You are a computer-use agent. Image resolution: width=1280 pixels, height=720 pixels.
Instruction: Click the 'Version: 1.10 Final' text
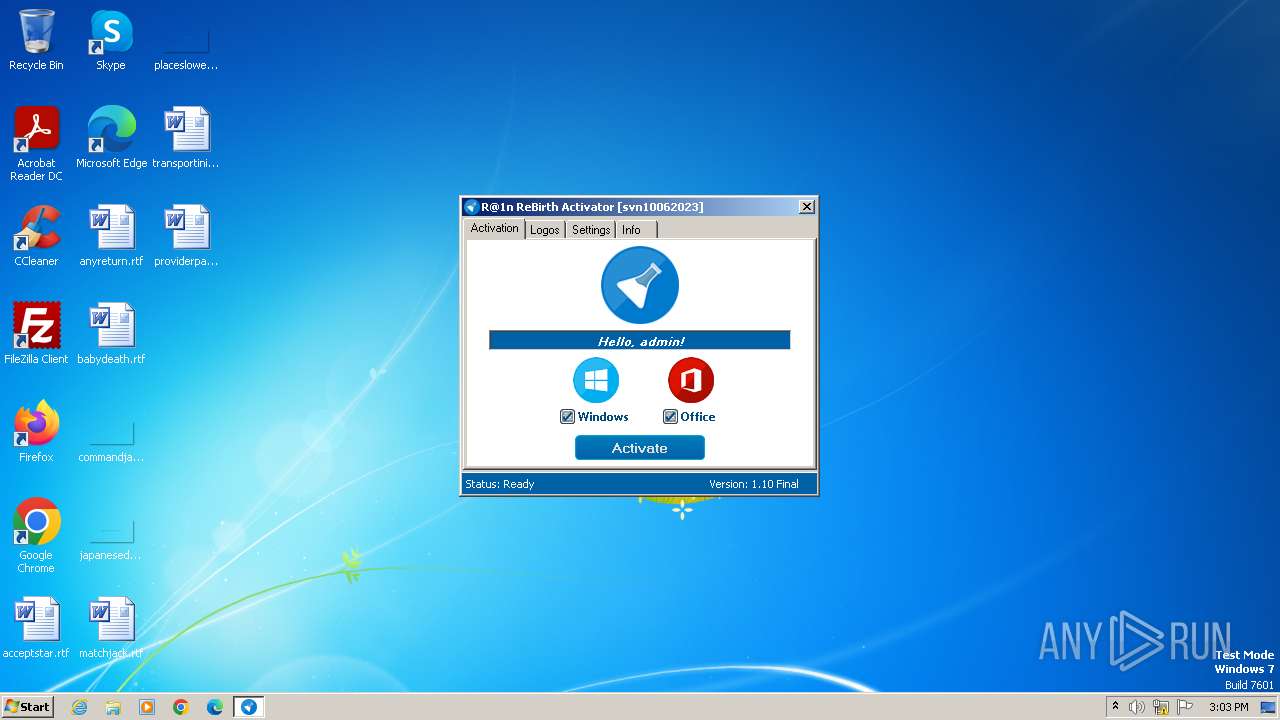point(754,484)
